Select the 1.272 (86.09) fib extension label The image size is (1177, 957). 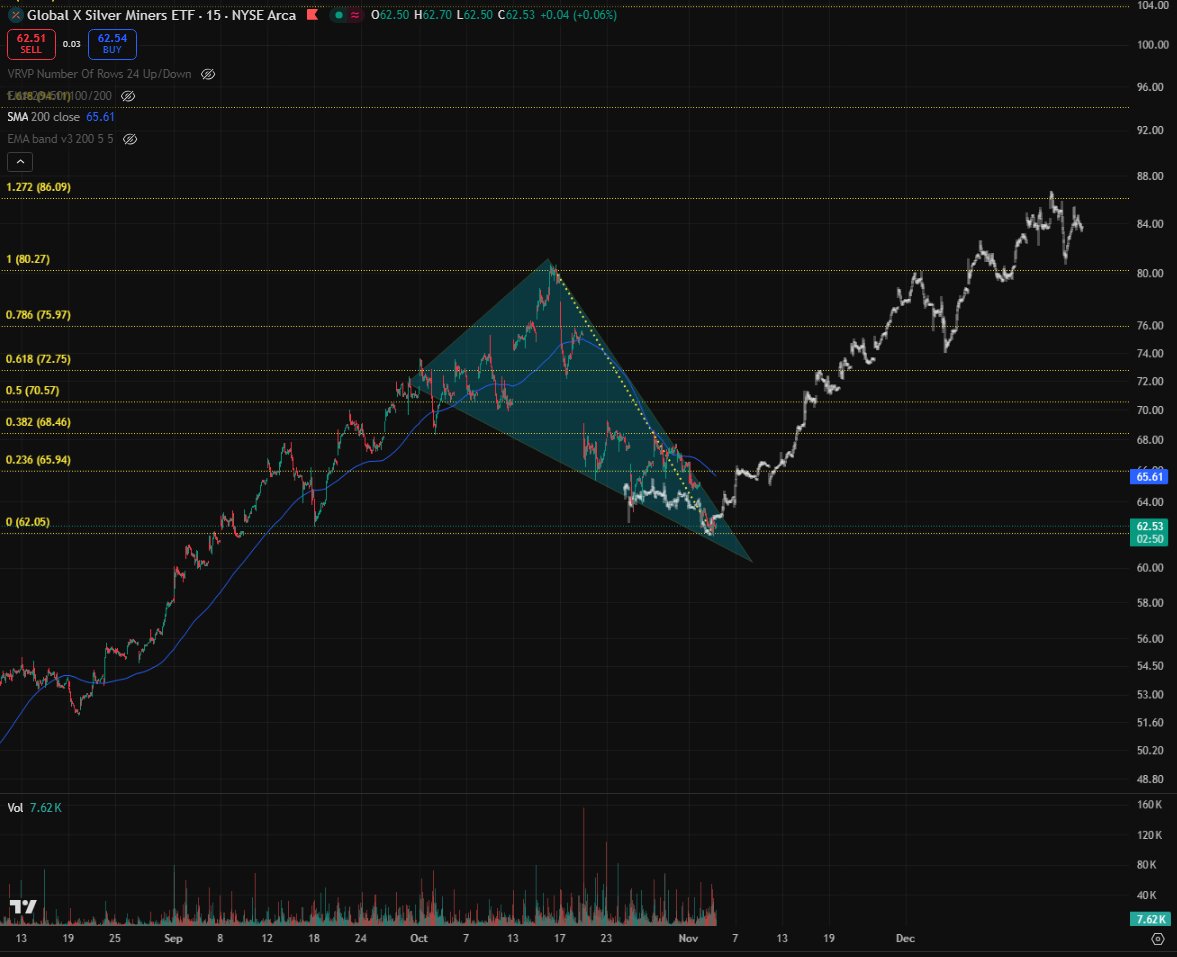[38, 187]
